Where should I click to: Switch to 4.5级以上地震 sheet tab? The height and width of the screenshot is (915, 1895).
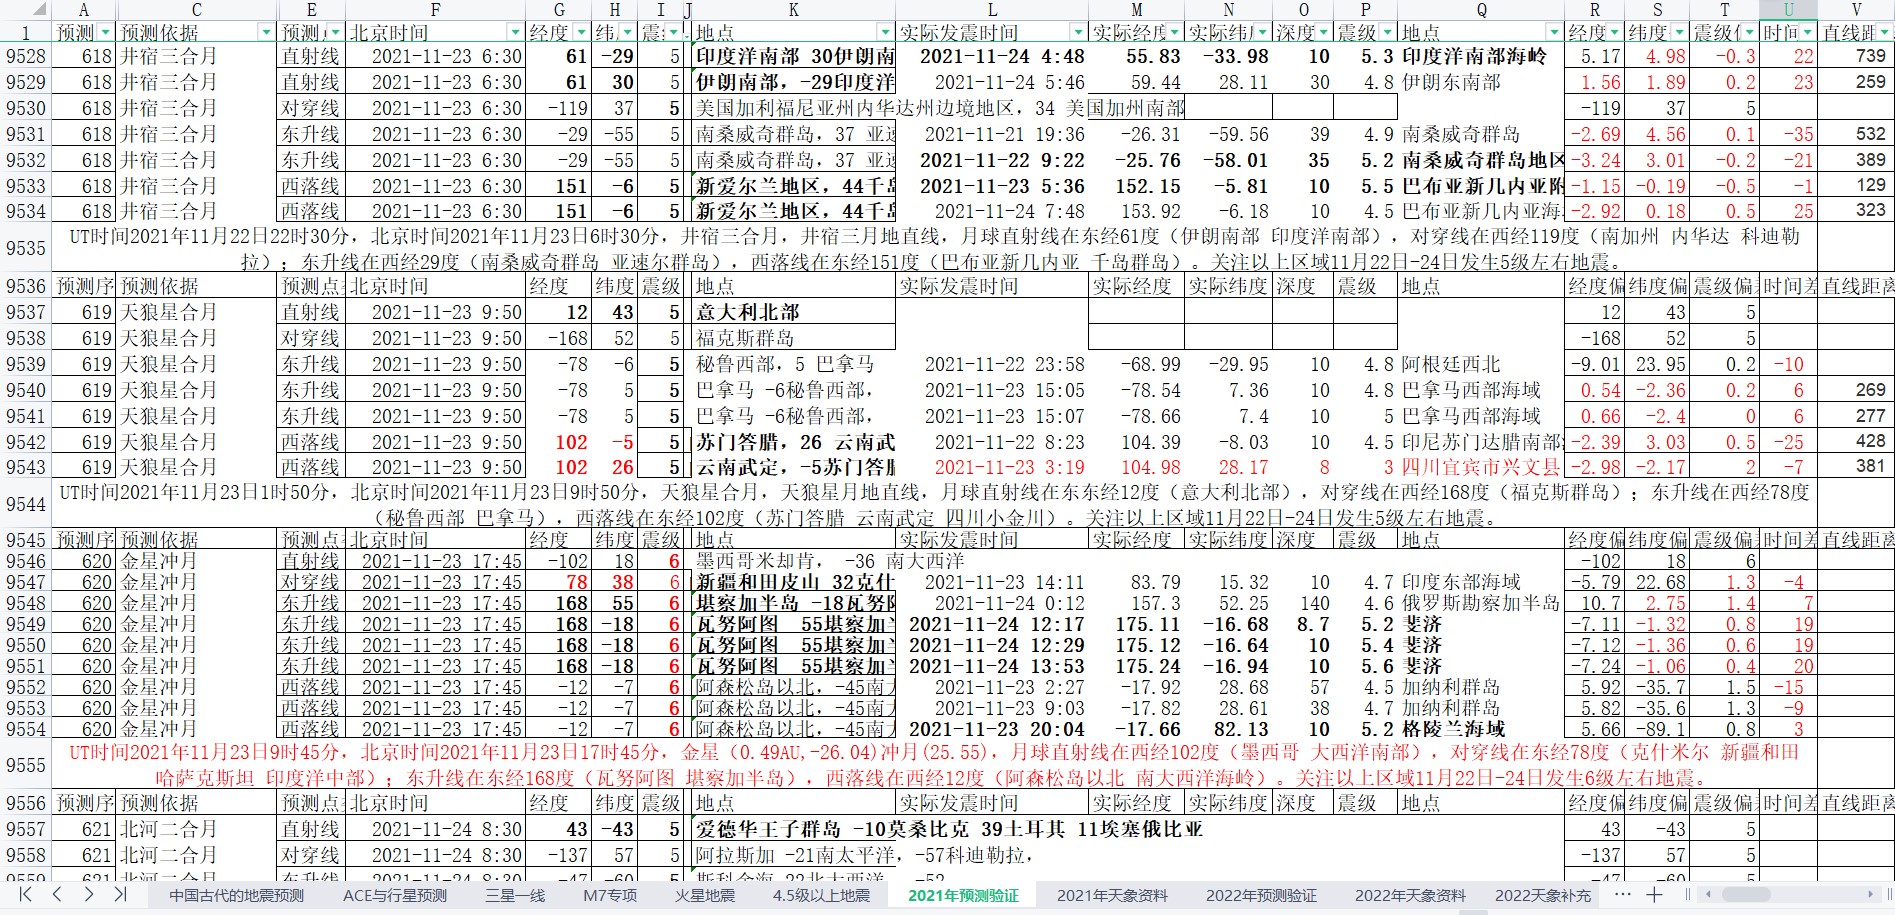coord(821,895)
